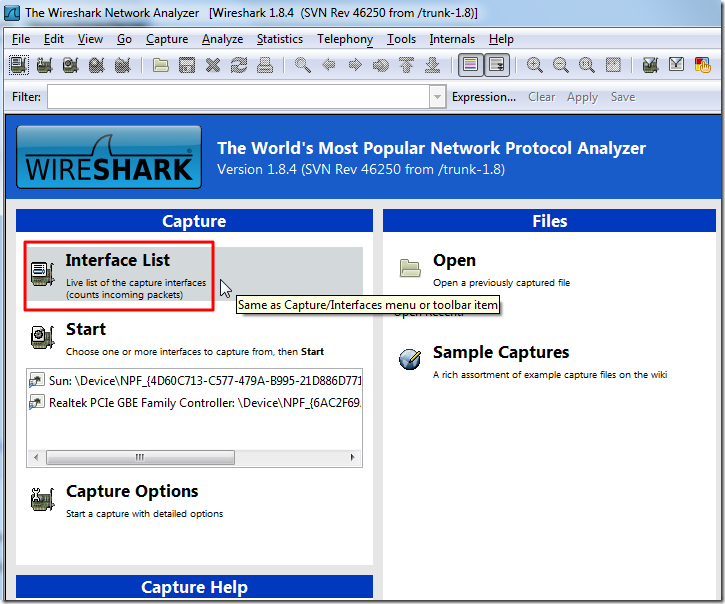This screenshot has height=604, width=725.
Task: Toggle colorize packet list button
Action: click(471, 65)
